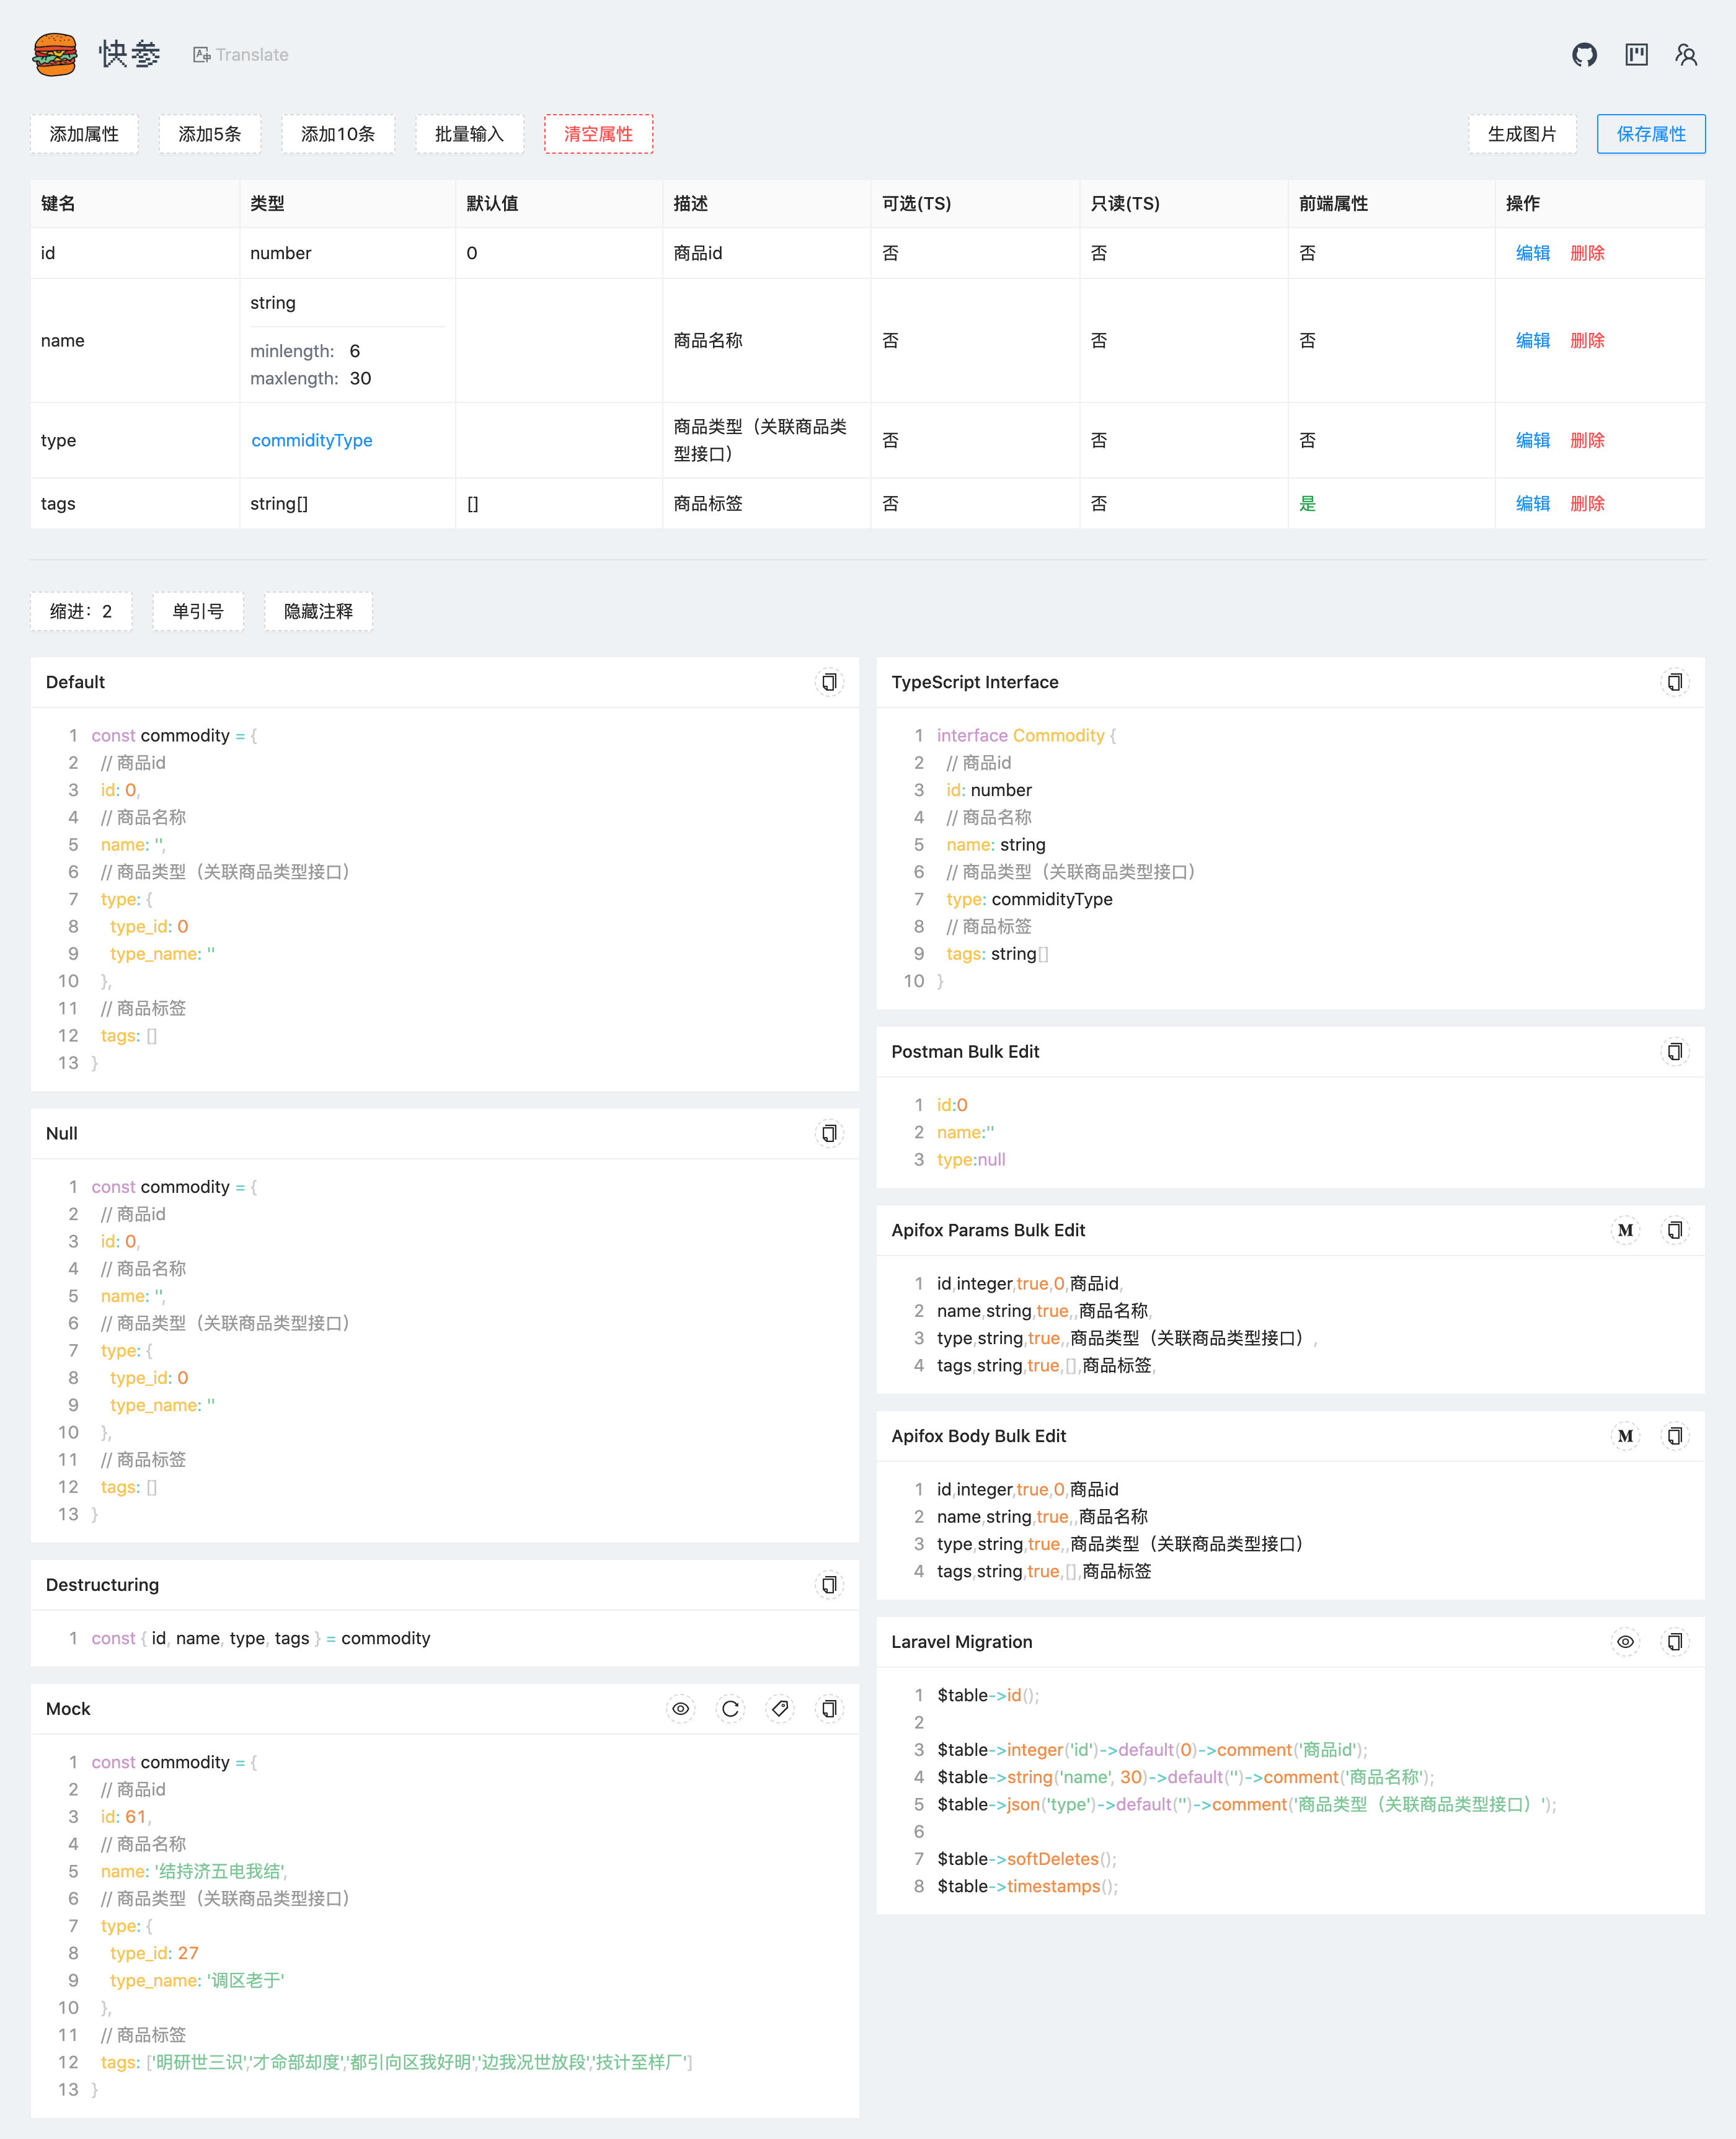Click the burger logo
The width and height of the screenshot is (1736, 2139).
(x=55, y=54)
